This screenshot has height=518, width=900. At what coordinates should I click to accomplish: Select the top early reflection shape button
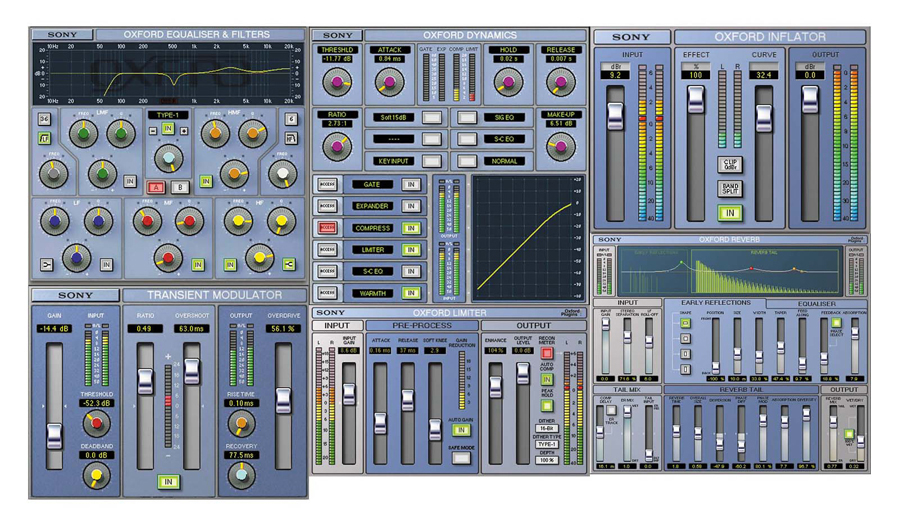(685, 323)
